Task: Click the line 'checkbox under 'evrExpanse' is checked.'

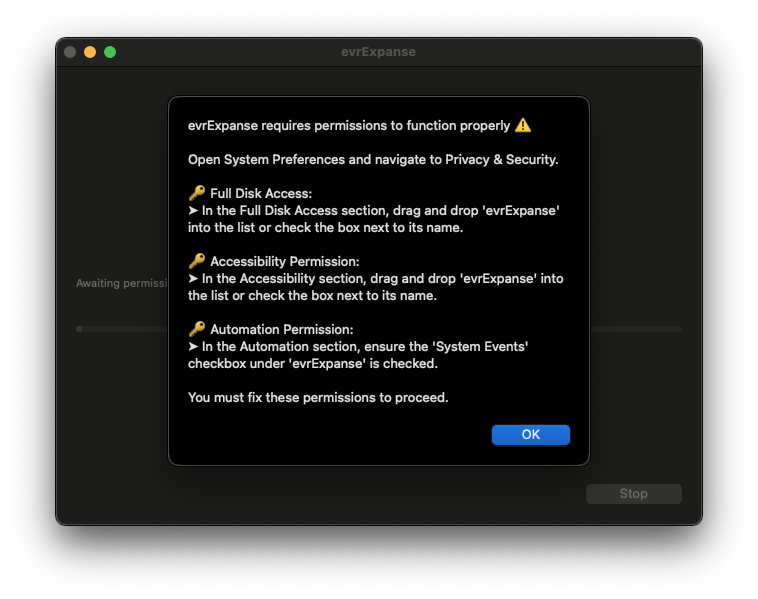Action: pos(313,364)
